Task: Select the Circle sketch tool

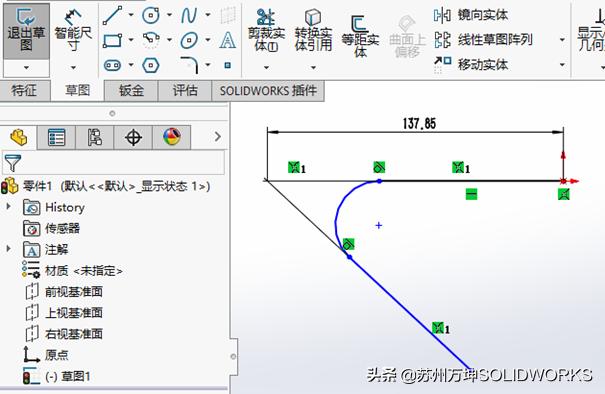Action: pos(150,15)
